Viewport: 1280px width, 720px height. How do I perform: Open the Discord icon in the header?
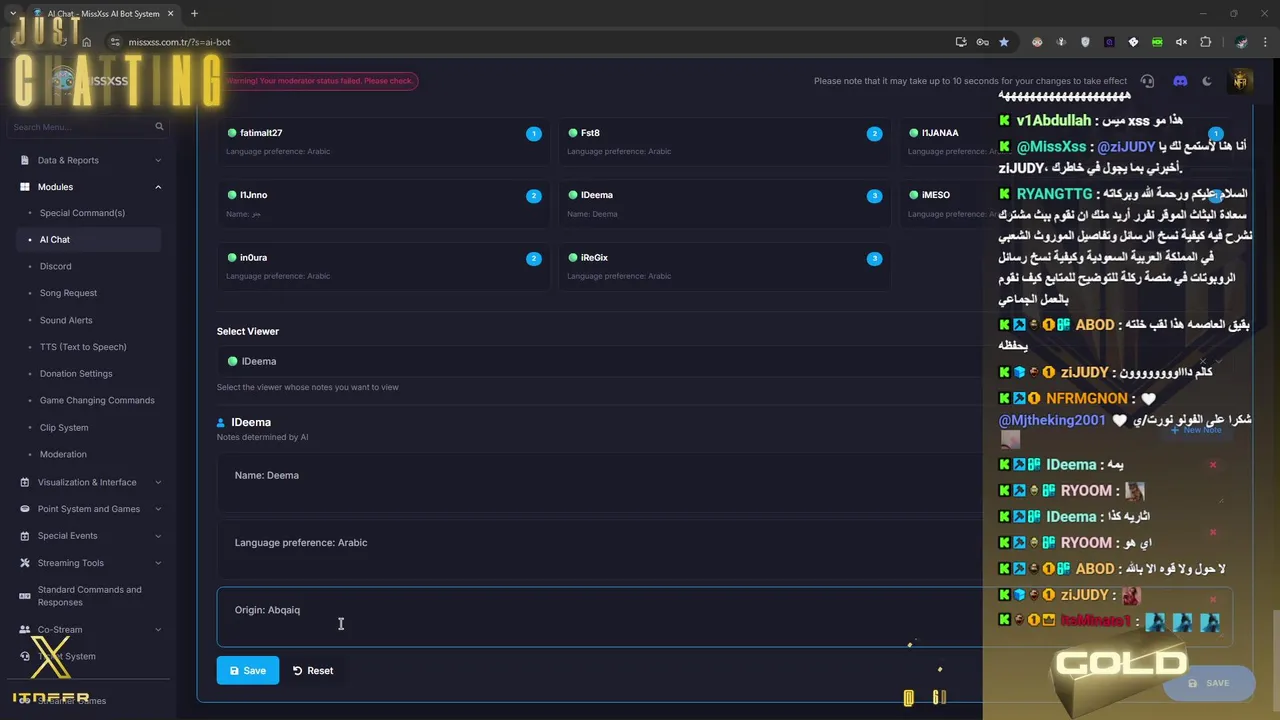pyautogui.click(x=1180, y=81)
